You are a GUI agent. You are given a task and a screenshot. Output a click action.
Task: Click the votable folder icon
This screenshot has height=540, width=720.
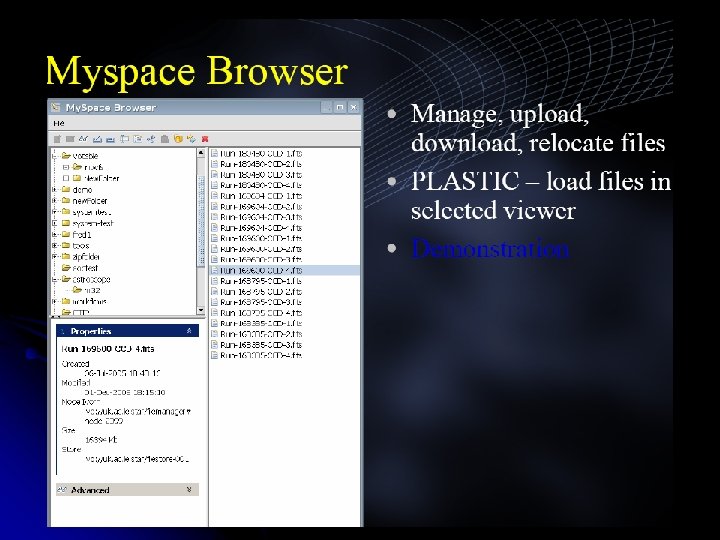click(x=66, y=156)
